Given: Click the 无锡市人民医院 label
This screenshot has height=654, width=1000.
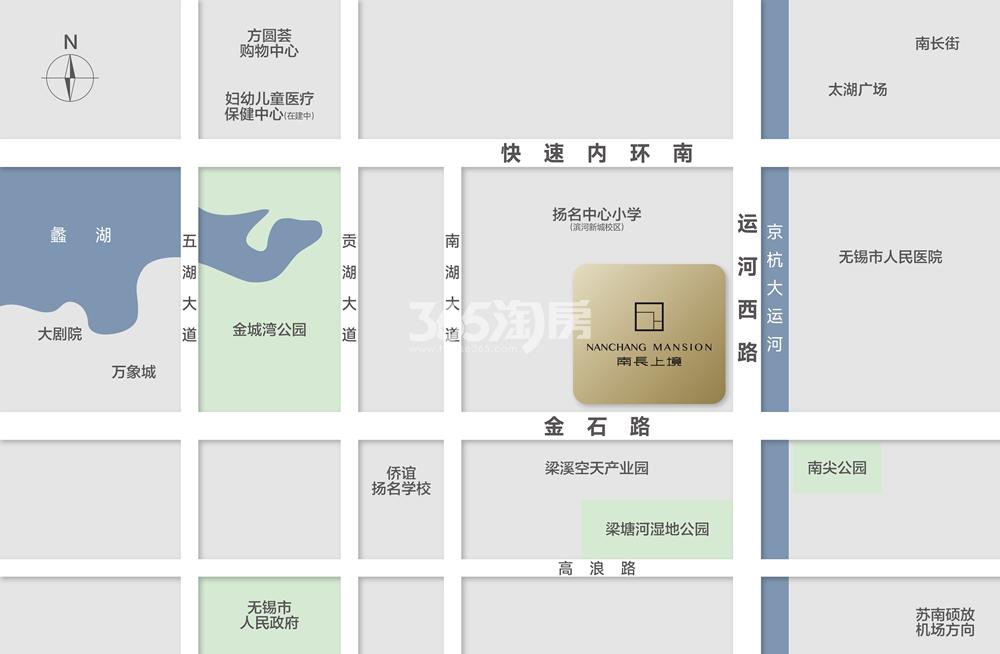Looking at the screenshot, I should tap(890, 257).
